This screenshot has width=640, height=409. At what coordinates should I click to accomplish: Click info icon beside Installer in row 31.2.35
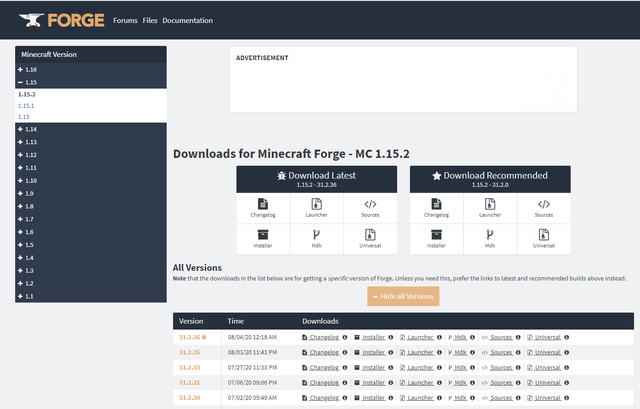click(x=391, y=352)
